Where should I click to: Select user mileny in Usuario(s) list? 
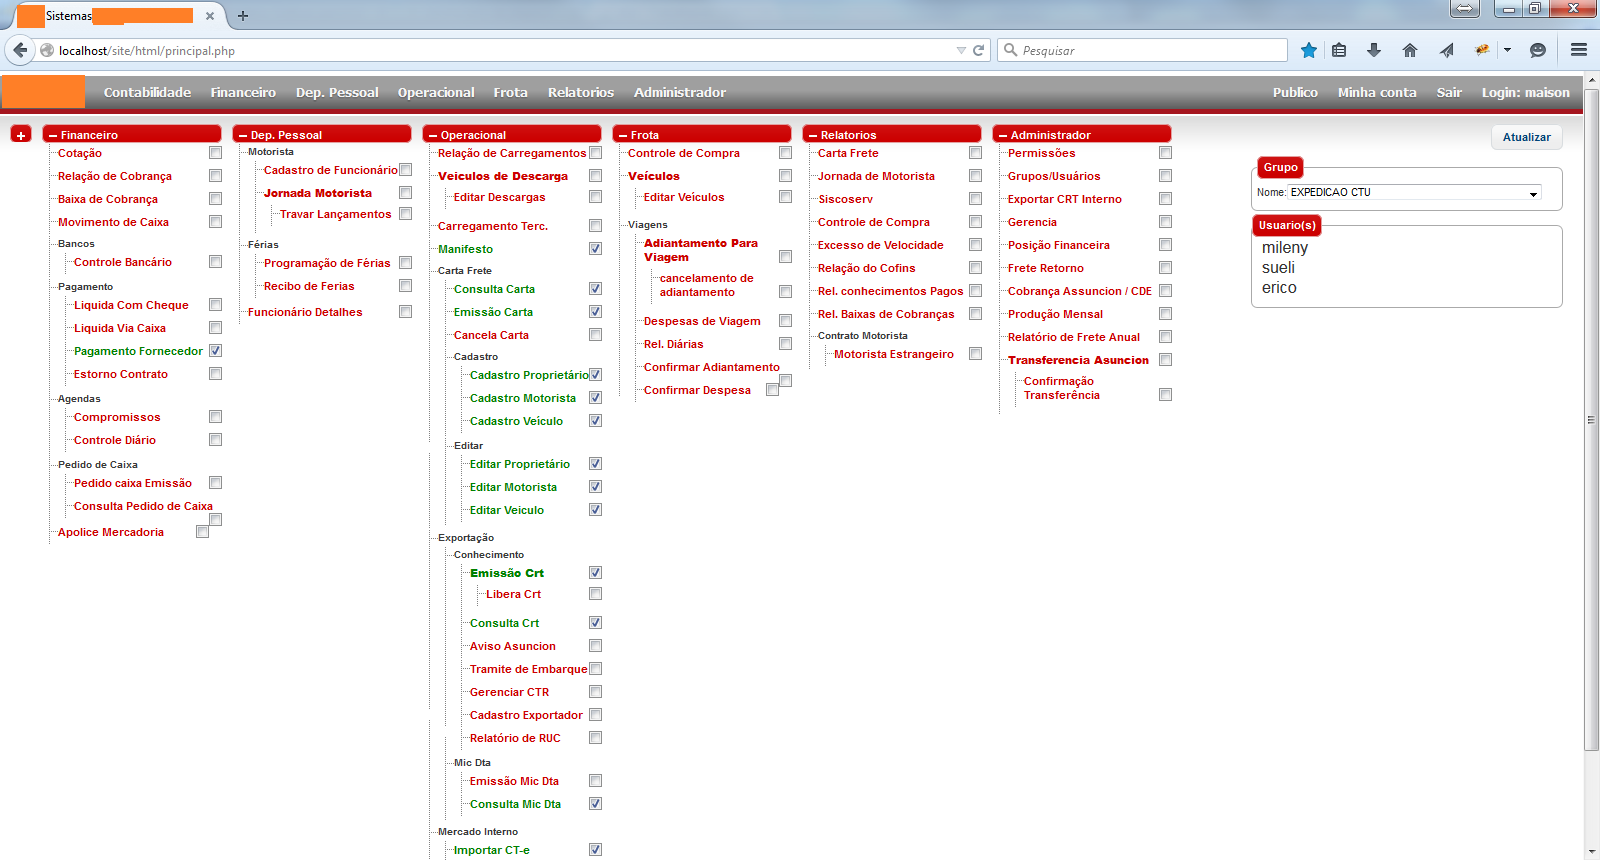point(1285,248)
